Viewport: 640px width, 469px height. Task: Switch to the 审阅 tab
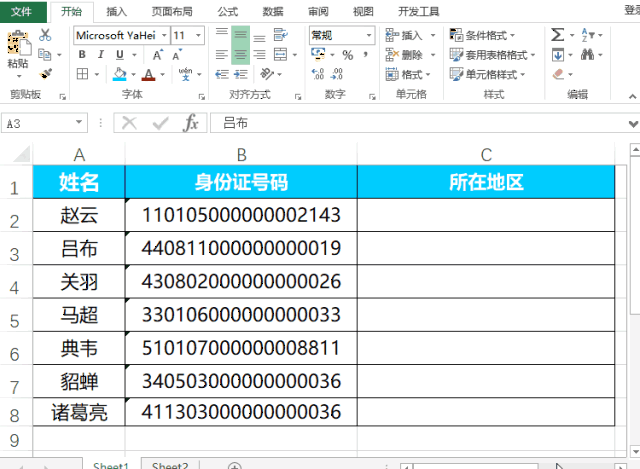318,11
